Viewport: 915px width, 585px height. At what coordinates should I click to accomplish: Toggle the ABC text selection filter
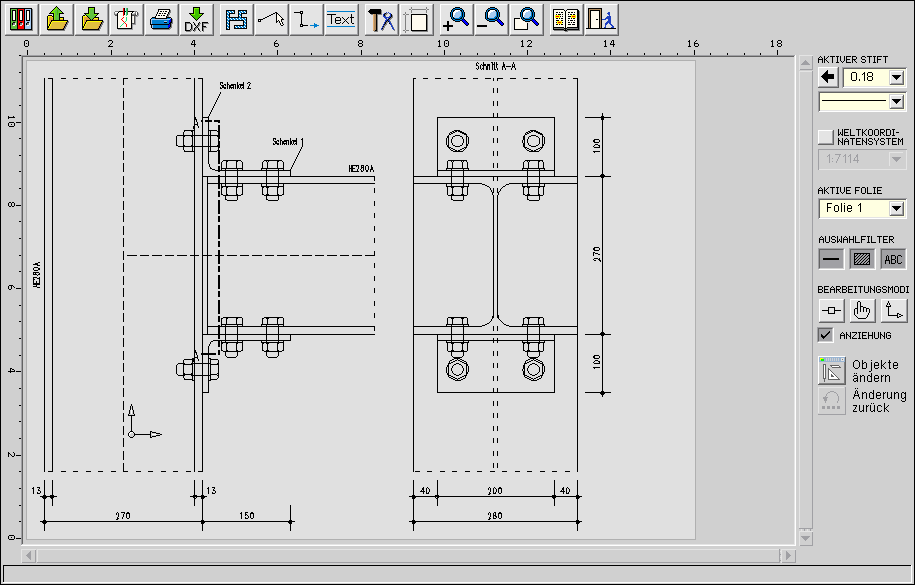[x=893, y=259]
